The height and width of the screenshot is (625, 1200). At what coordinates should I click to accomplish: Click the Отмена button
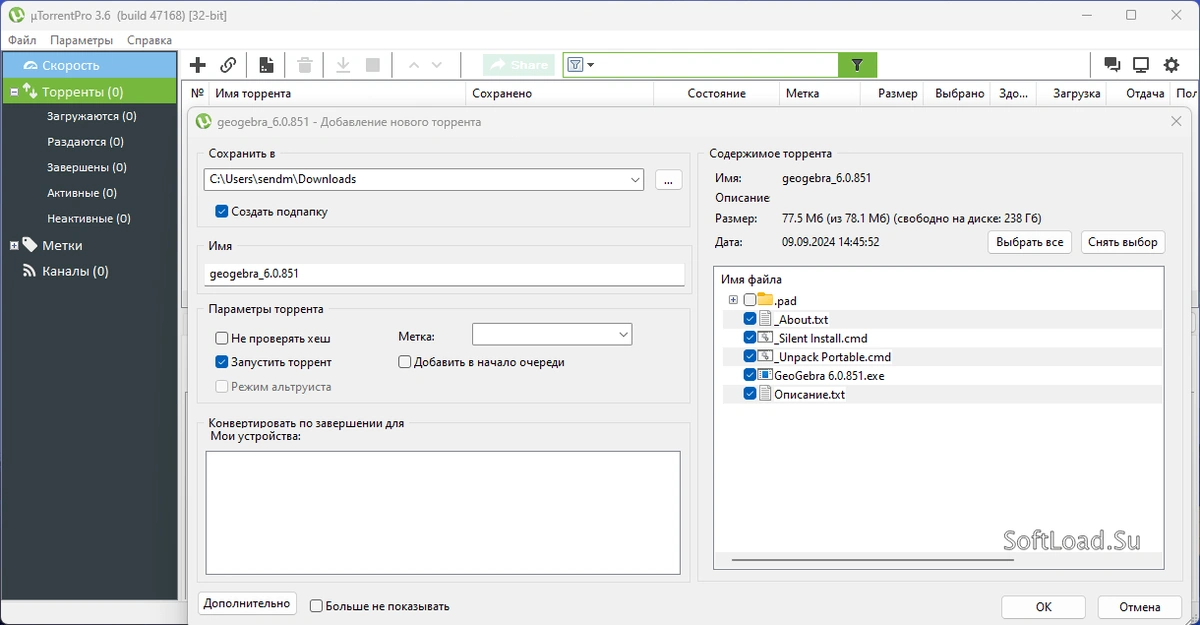coord(1139,607)
